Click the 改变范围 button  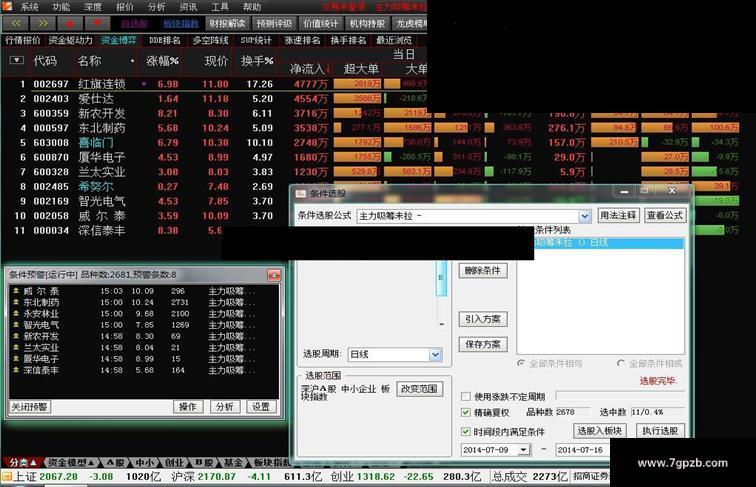pyautogui.click(x=419, y=389)
